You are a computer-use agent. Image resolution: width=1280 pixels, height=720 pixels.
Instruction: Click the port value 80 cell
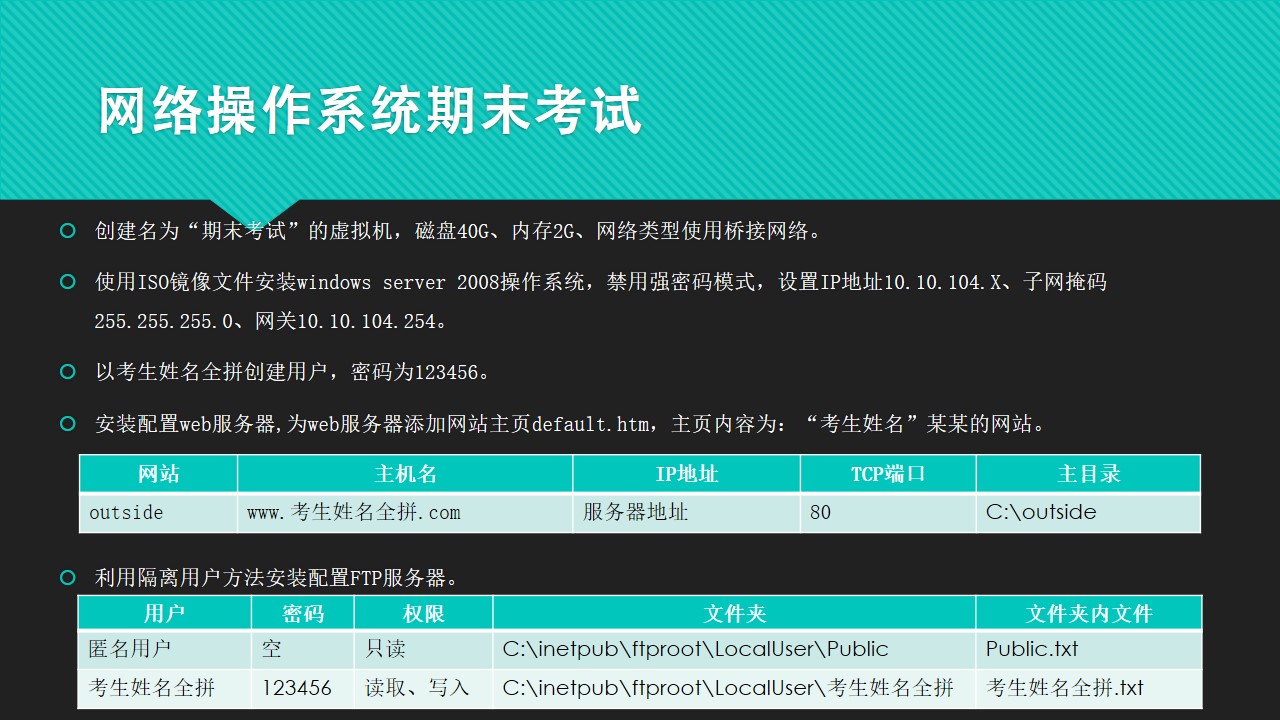click(x=888, y=512)
